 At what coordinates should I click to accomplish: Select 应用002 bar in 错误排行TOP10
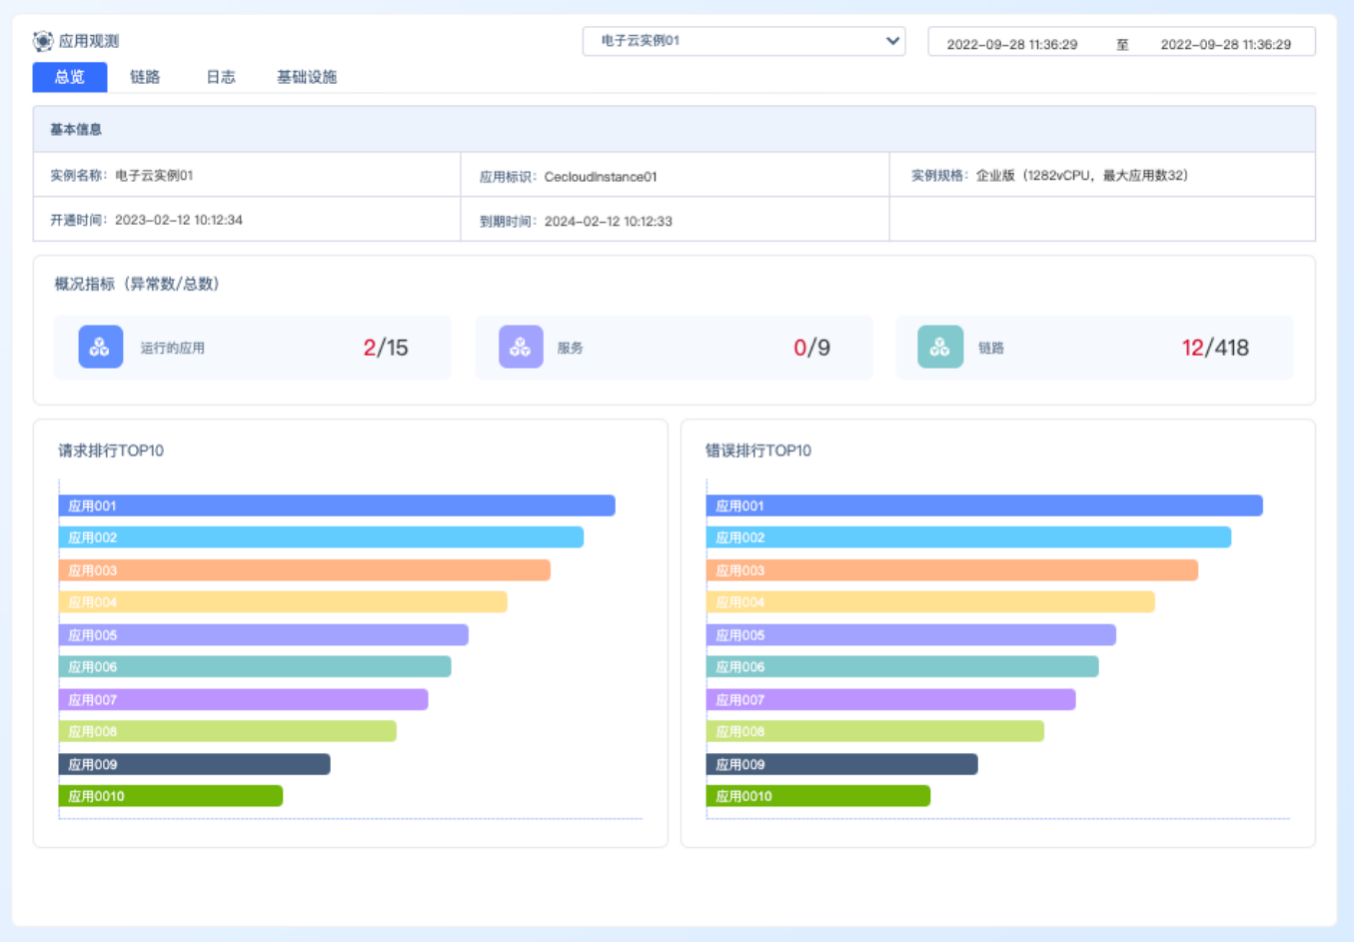[x=969, y=538]
